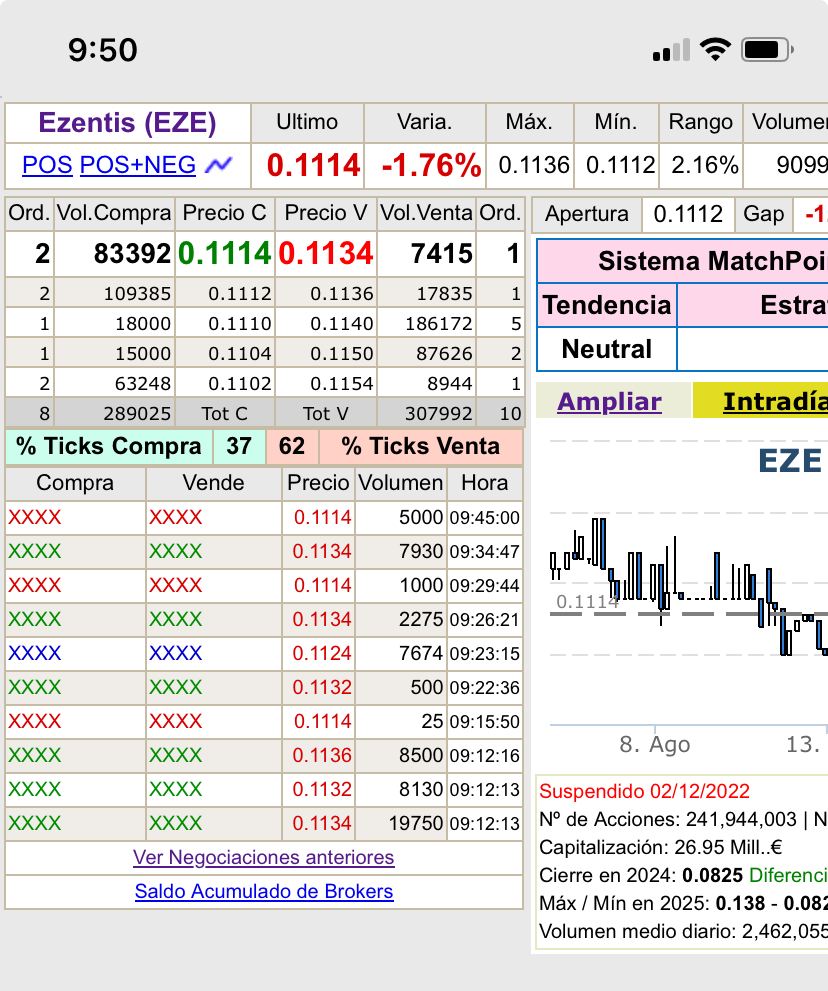Click the Tendencia header cell
Screen dimensions: 828x991
(607, 305)
